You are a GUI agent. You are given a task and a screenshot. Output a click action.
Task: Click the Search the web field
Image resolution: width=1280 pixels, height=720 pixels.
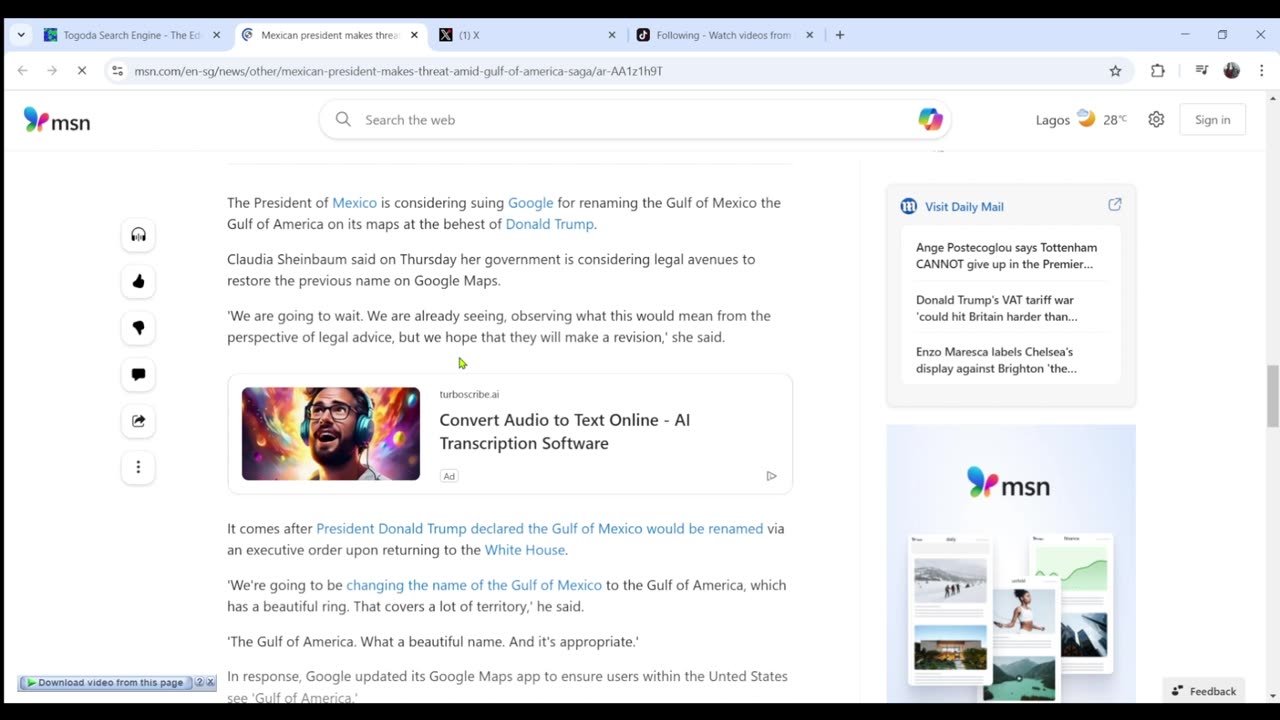(635, 120)
